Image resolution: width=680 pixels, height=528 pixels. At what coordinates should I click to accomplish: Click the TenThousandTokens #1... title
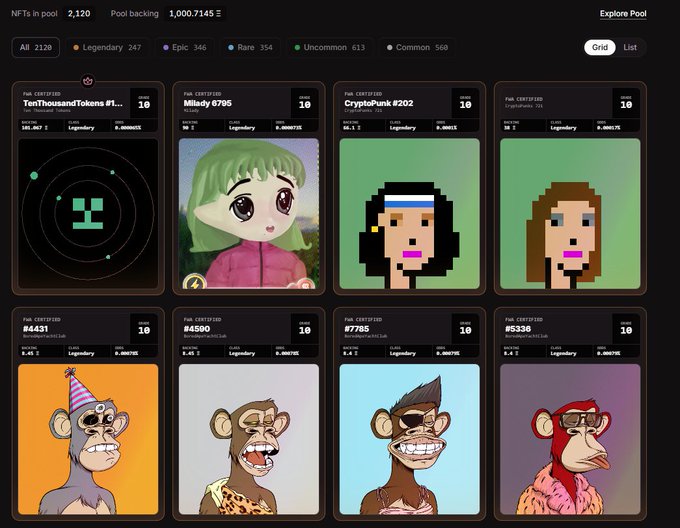(73, 103)
